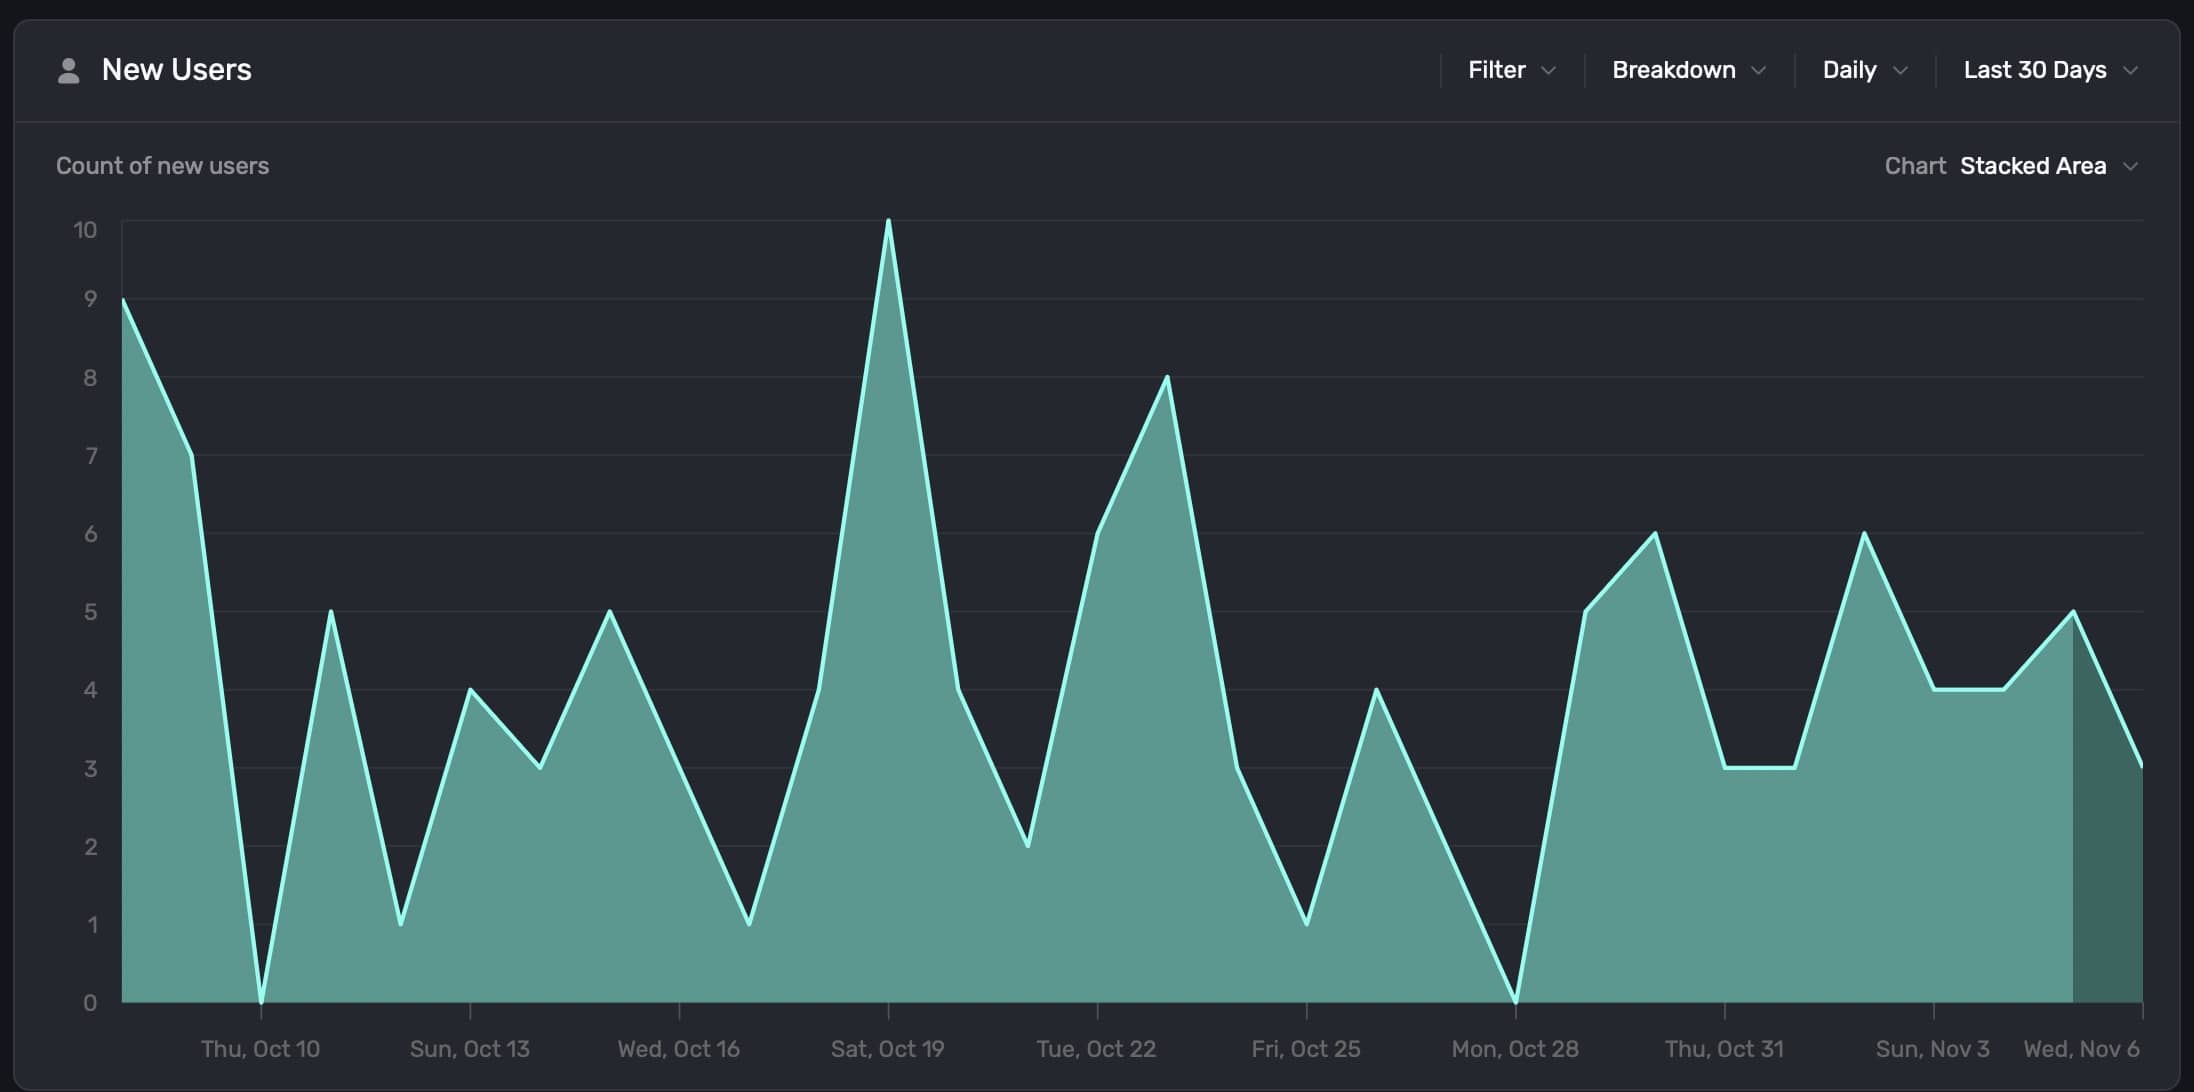Screen dimensions: 2194x1092
Task: Click the chevron beside Stacked Area
Action: coord(2130,167)
